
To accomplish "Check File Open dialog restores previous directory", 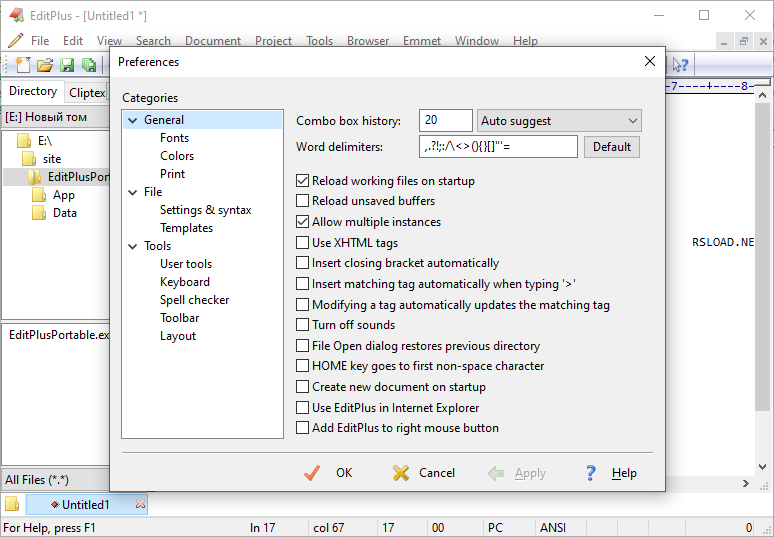I will click(x=302, y=345).
